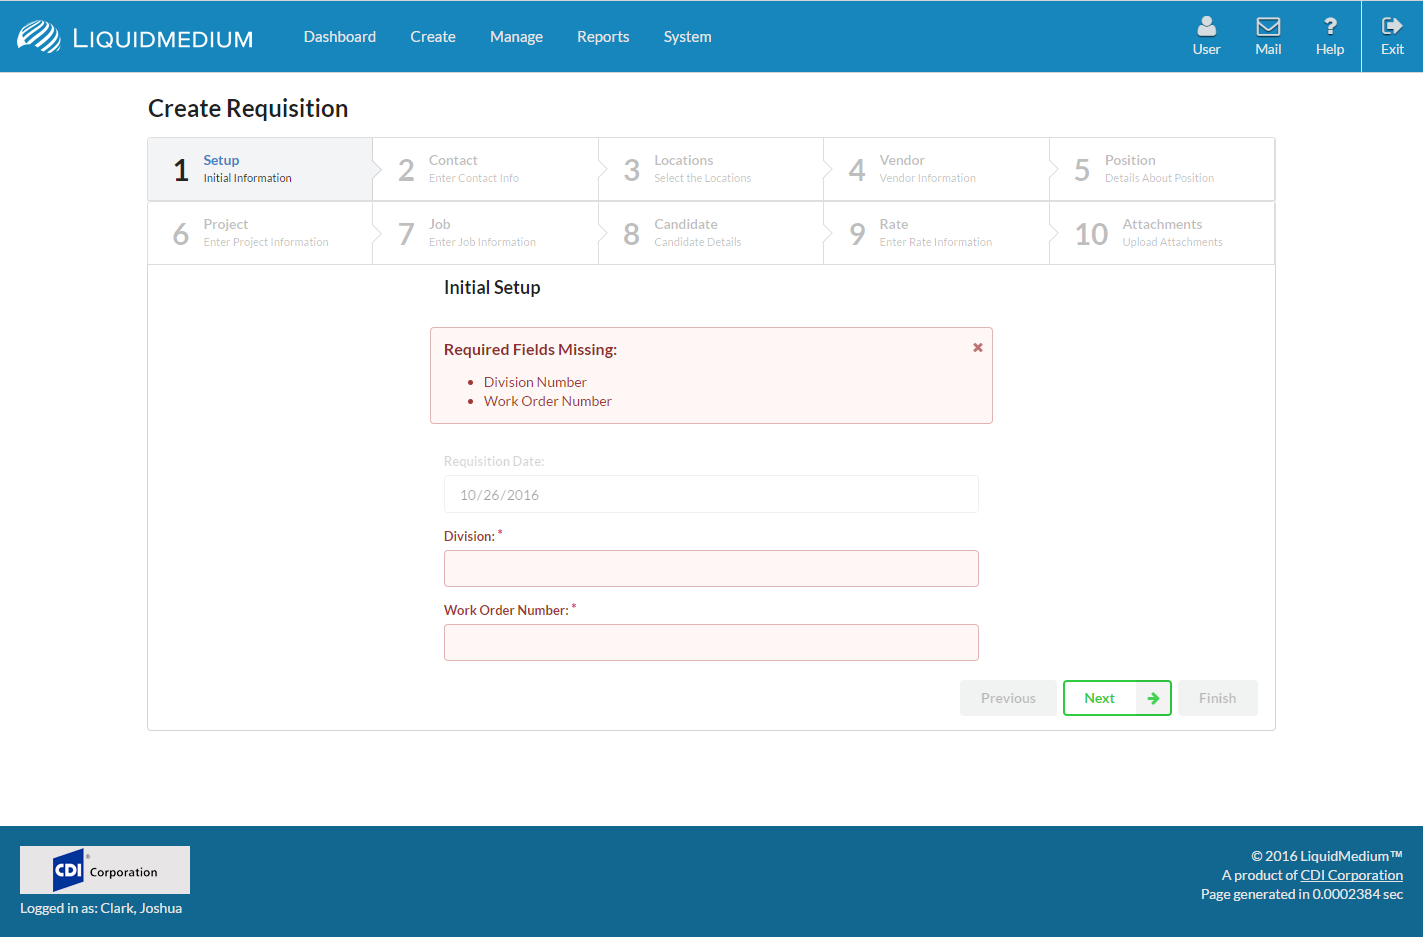Open the Mail envelope icon
This screenshot has height=937, width=1423.
[1268, 27]
